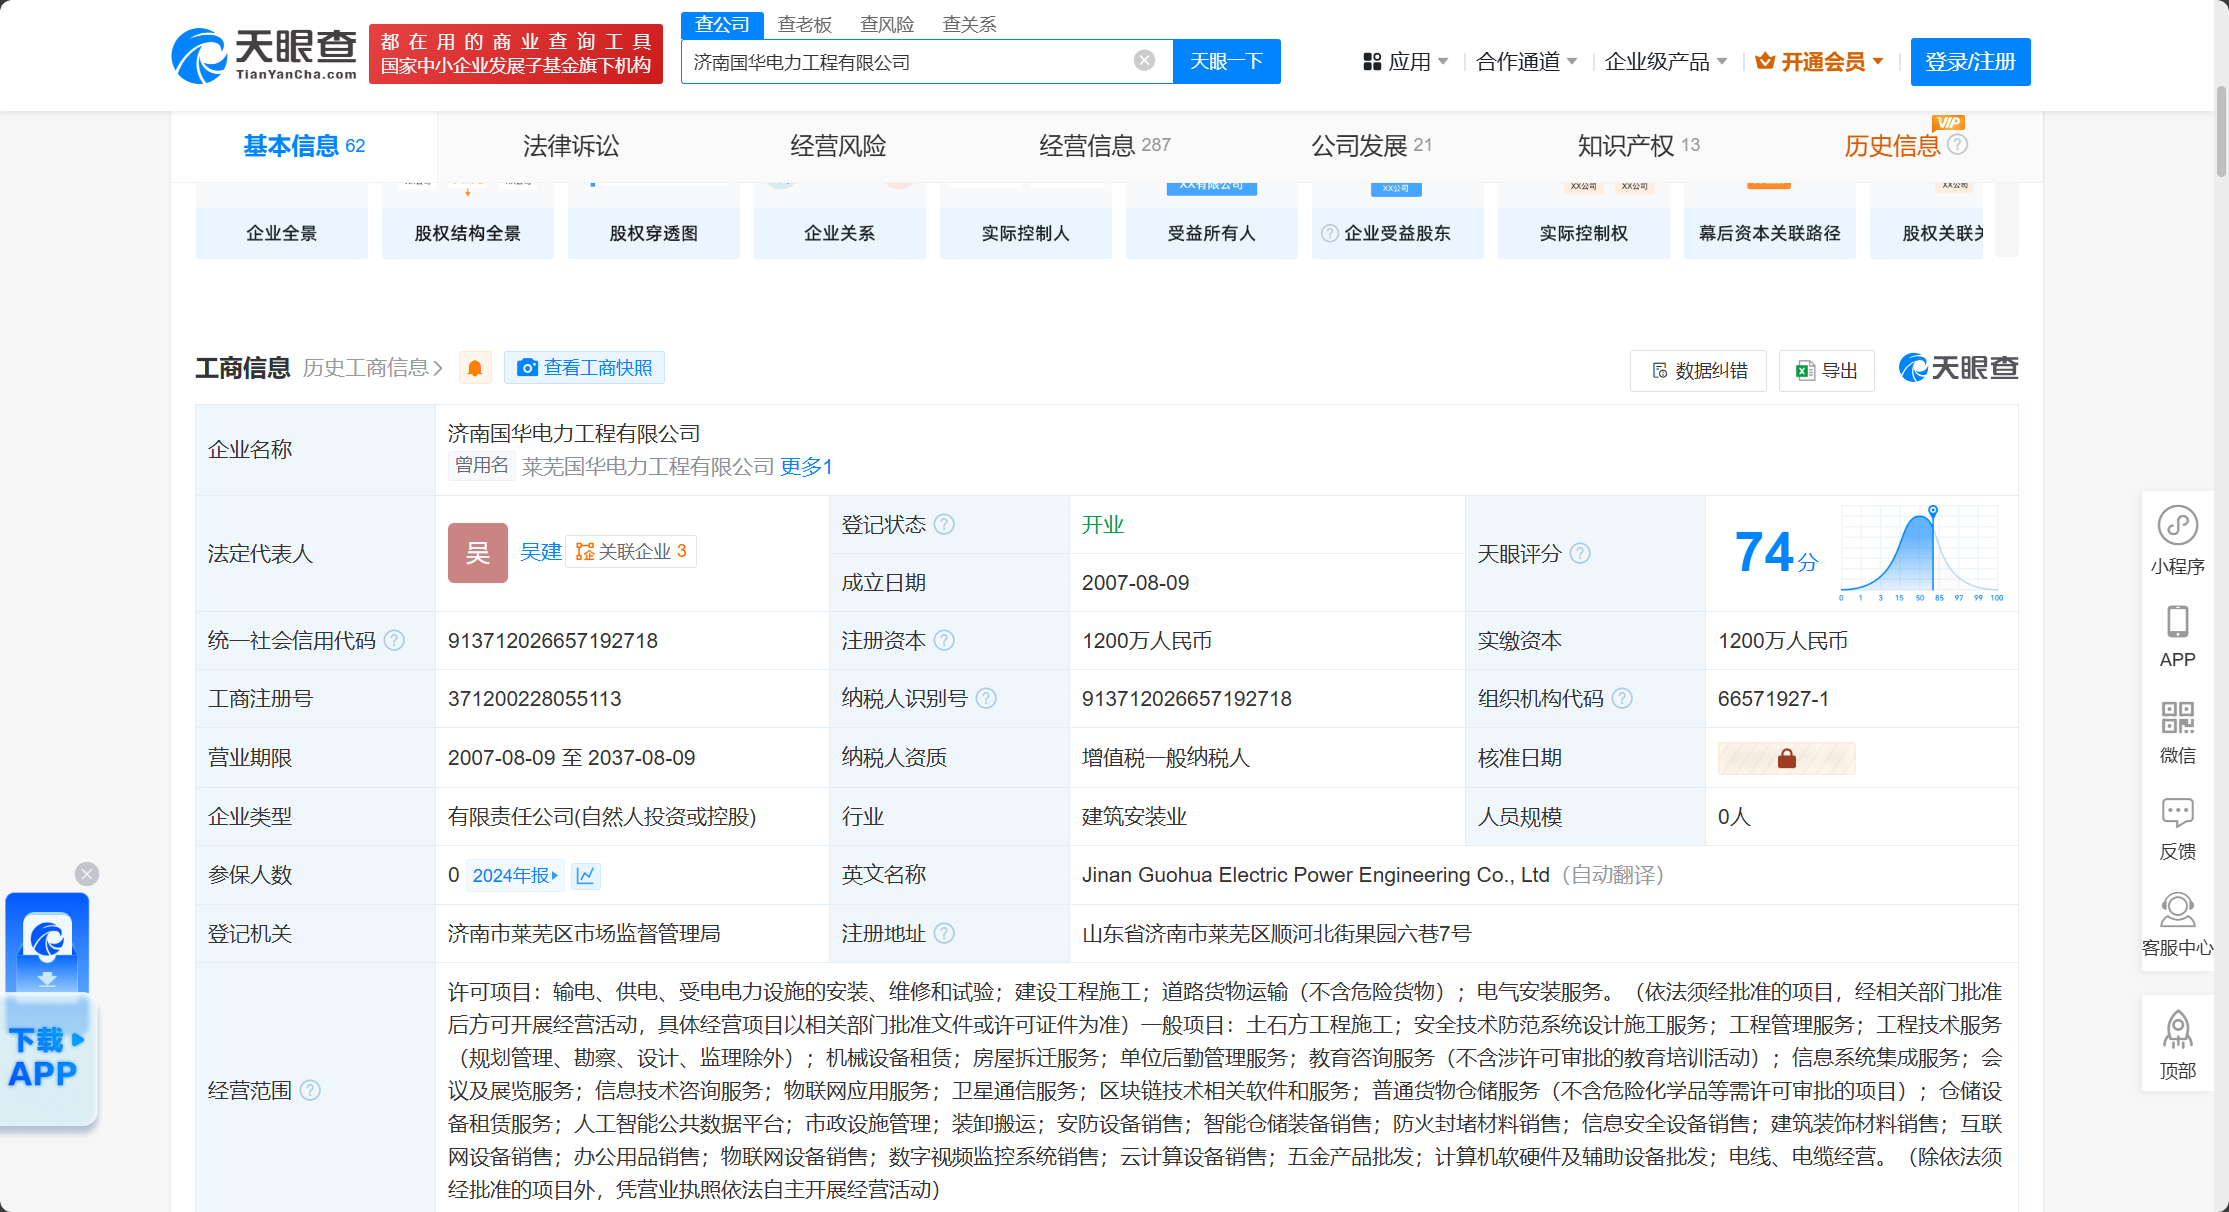The image size is (2229, 1212).
Task: Open the 企业受益股东 card
Action: point(1398,221)
